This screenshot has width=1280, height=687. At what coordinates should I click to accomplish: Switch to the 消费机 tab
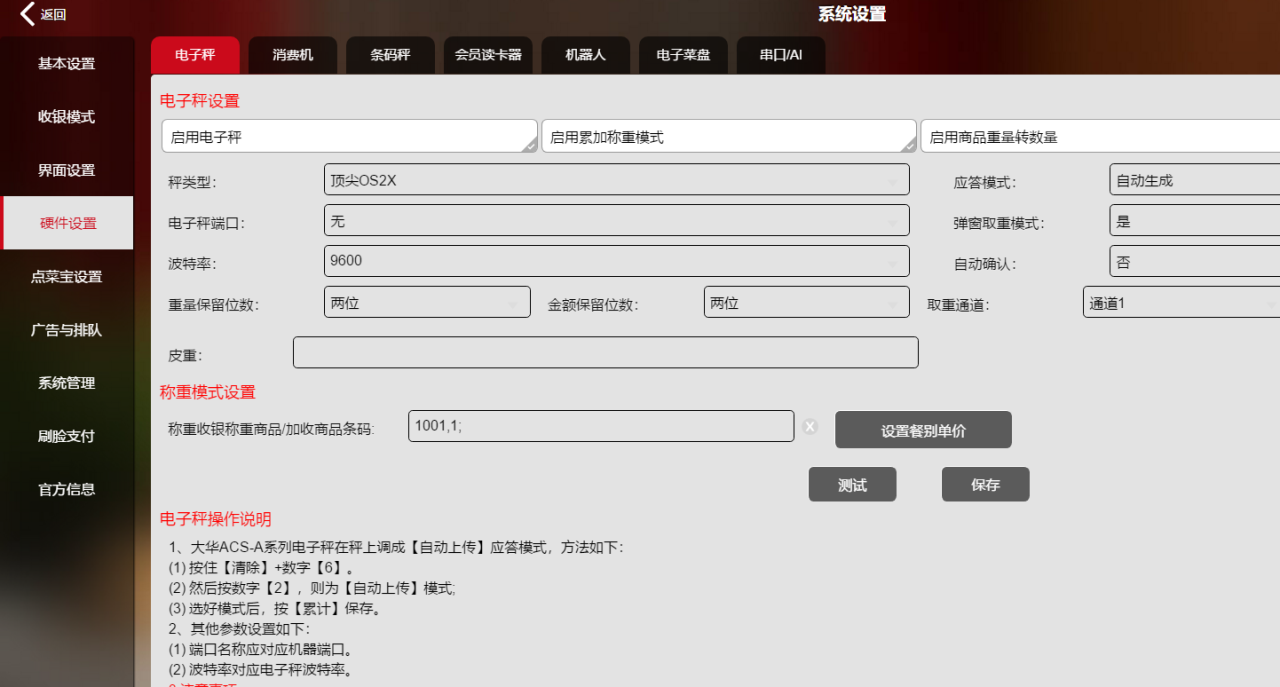pyautogui.click(x=293, y=55)
